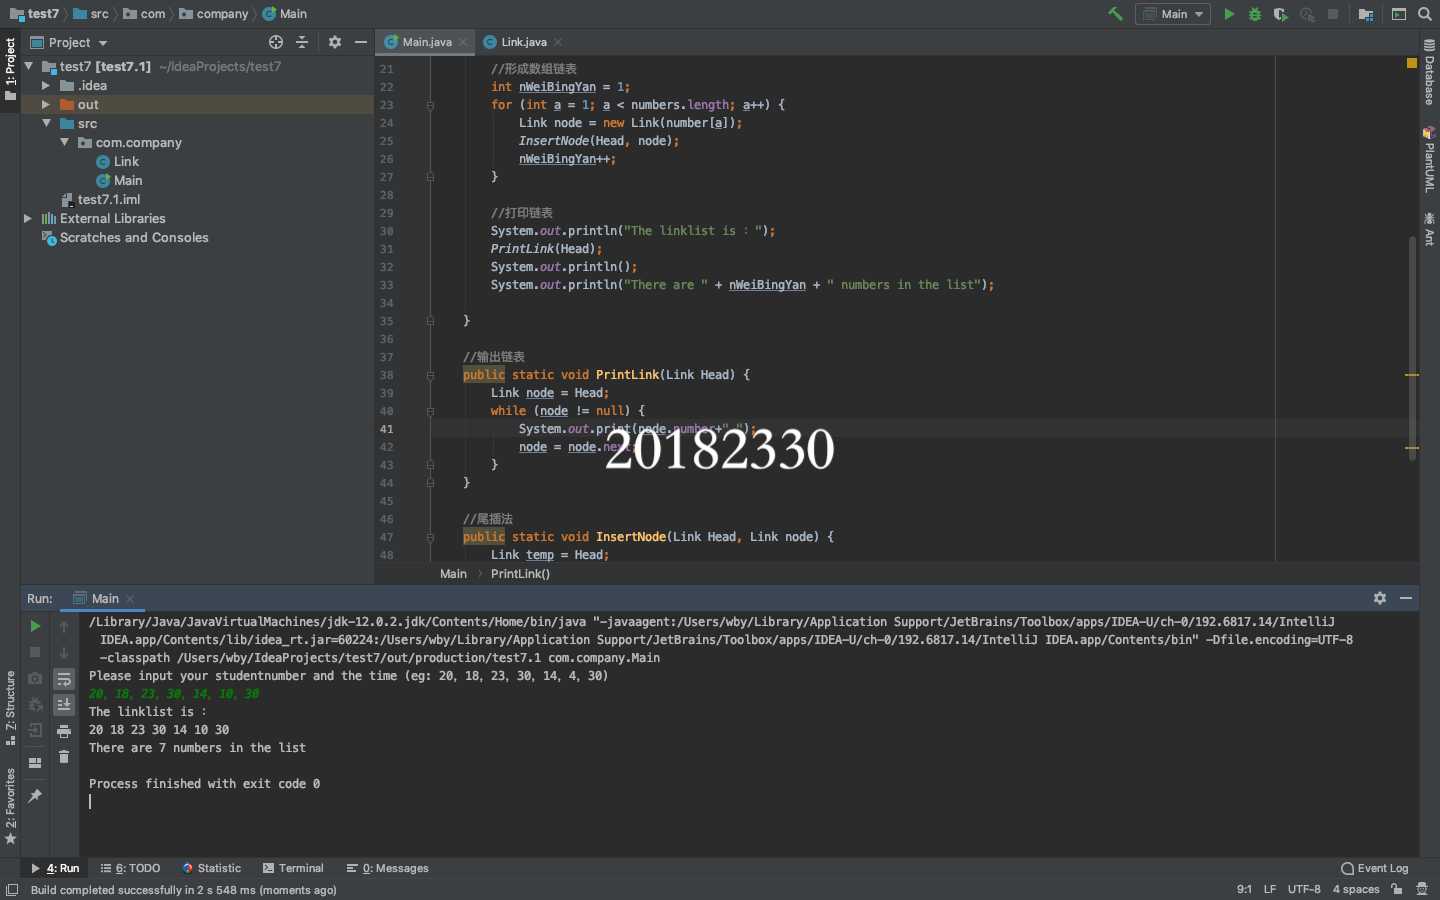Toggle fold marker at line 47 InsertNode method
The width and height of the screenshot is (1440, 900).
click(x=430, y=537)
